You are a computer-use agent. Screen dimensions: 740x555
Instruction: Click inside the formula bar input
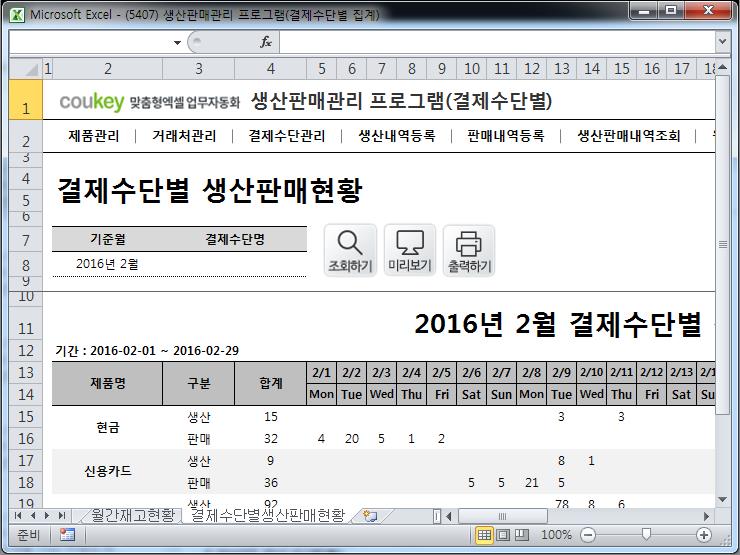497,42
